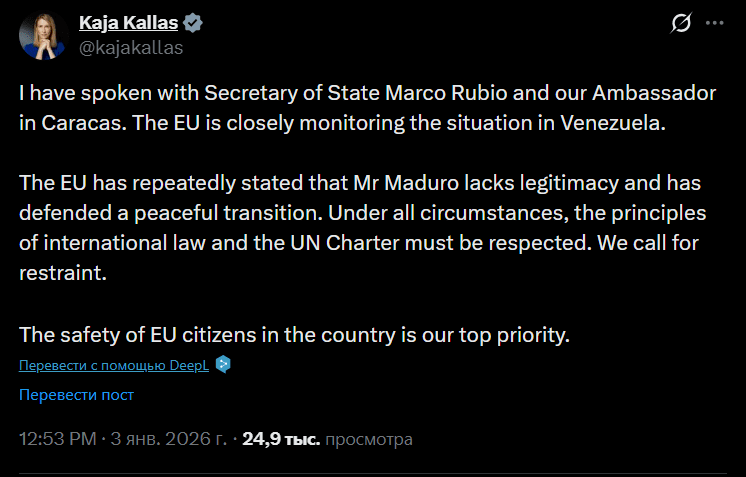Viewport: 746px width, 477px height.
Task: Click Kaja Kallas's profile avatar
Action: (x=40, y=35)
